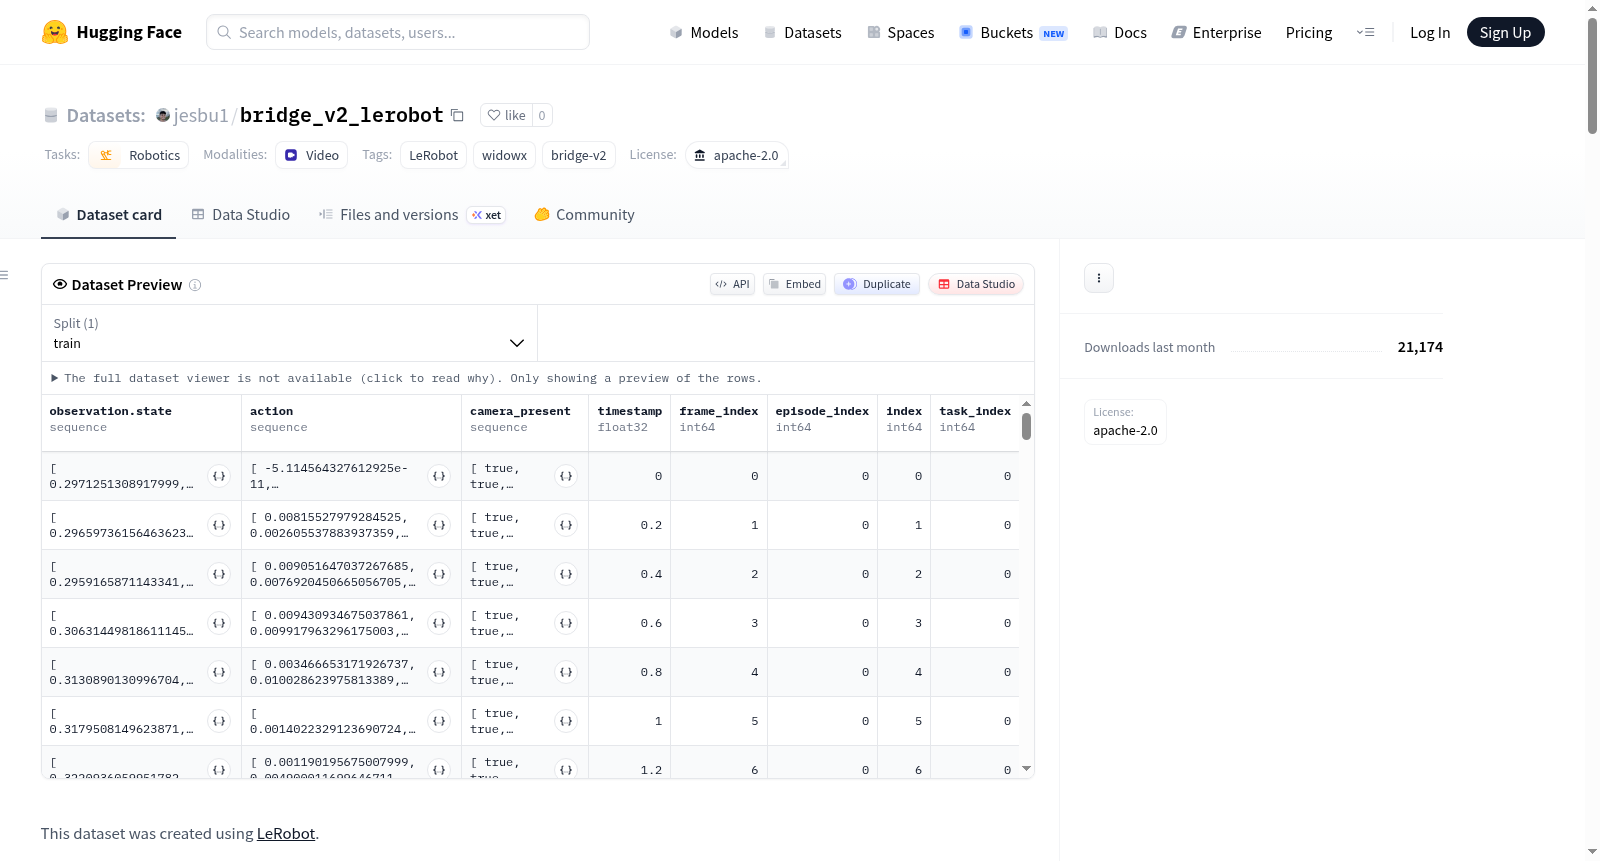This screenshot has height=861, width=1600.
Task: Click the bridge-v2 tag
Action: (x=578, y=155)
